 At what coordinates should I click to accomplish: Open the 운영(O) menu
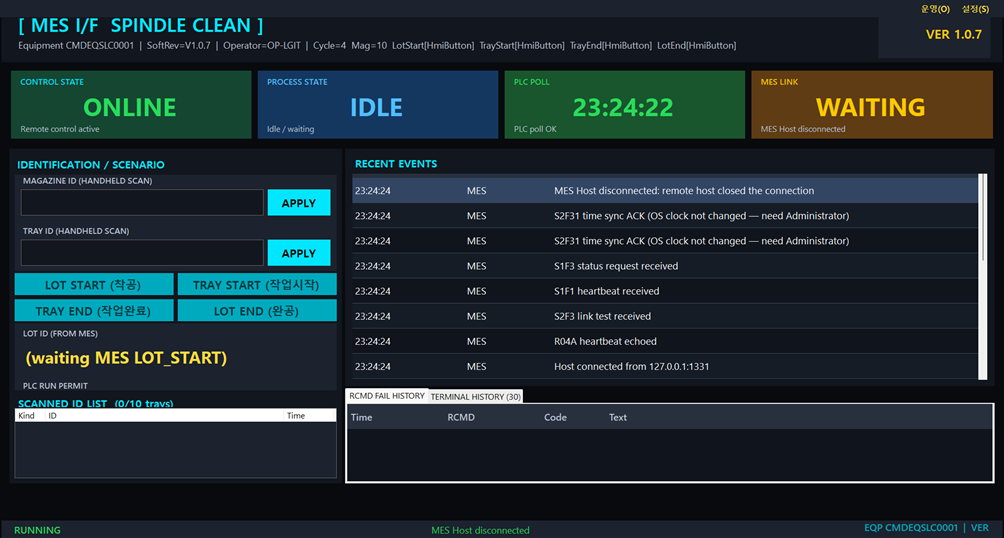pyautogui.click(x=935, y=9)
